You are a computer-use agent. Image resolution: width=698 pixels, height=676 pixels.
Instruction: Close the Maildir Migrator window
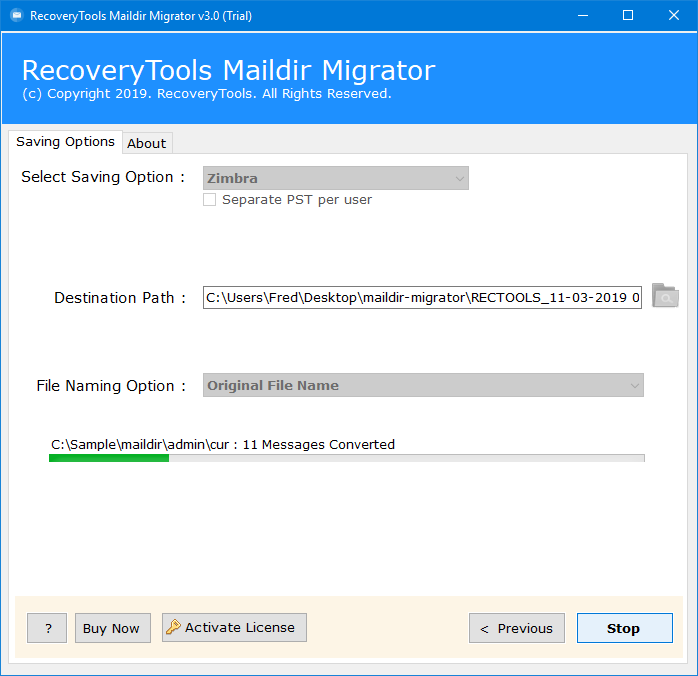point(674,16)
